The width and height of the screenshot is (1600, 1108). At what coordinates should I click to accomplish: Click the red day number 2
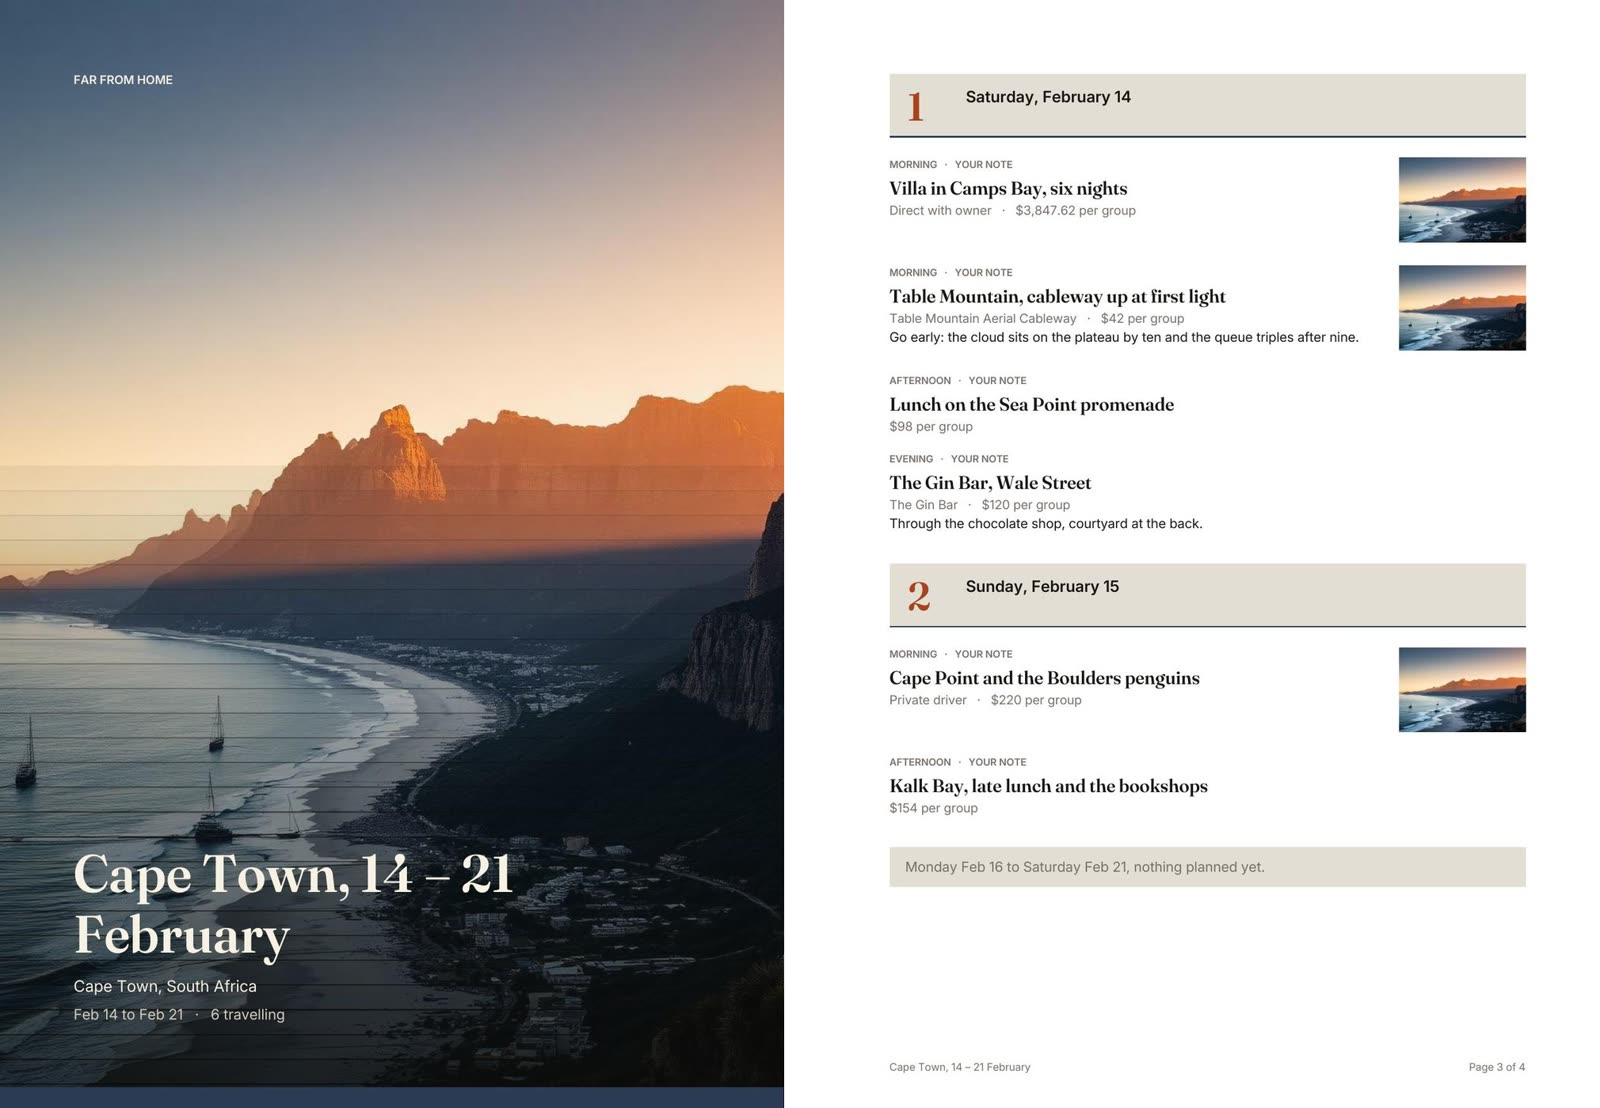[918, 596]
